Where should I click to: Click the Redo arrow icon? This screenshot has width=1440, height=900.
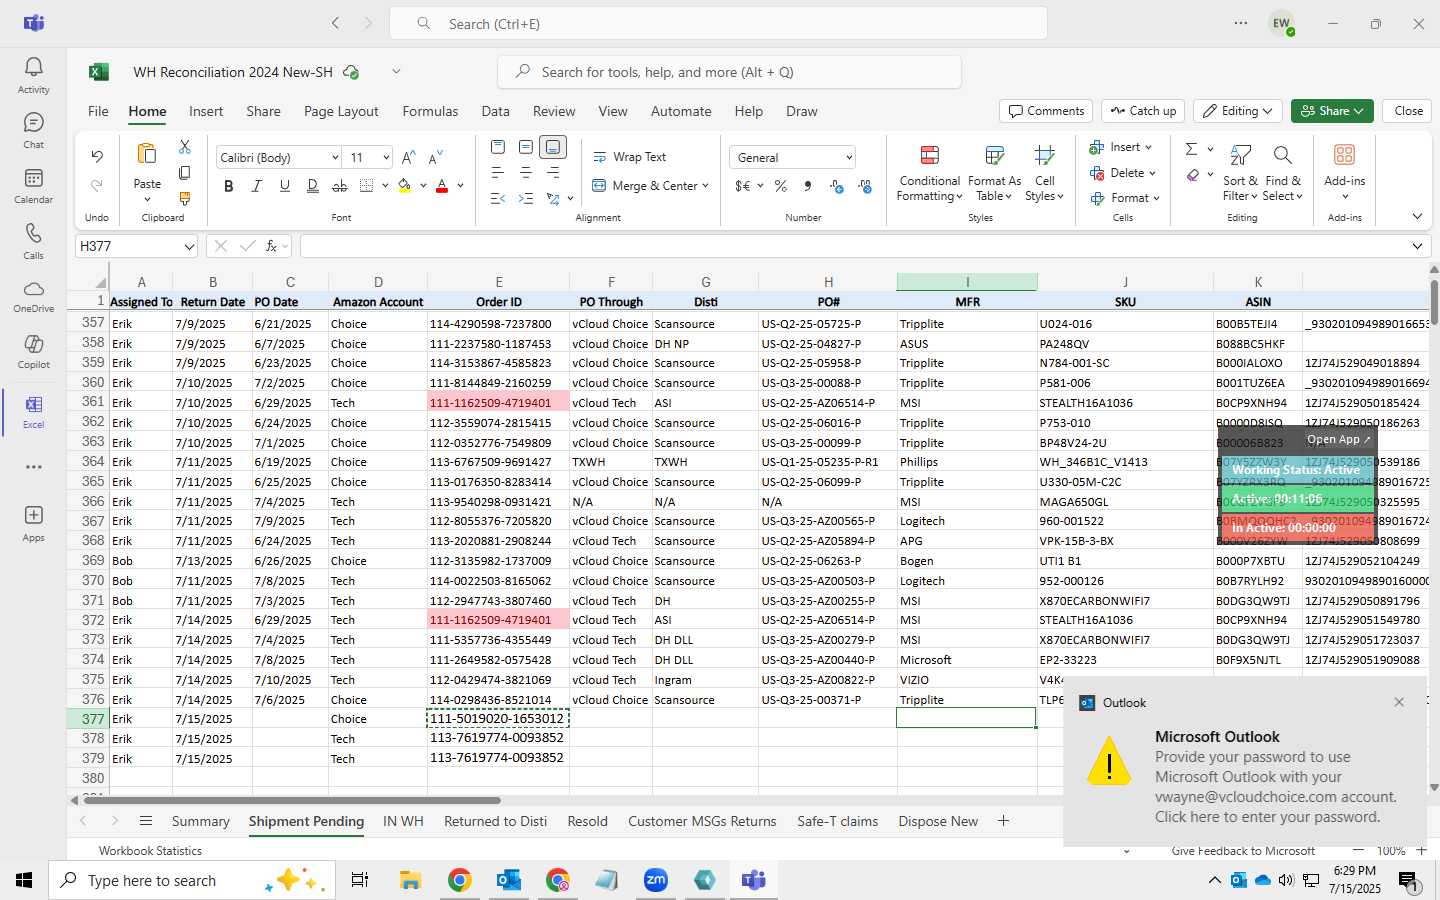(97, 185)
